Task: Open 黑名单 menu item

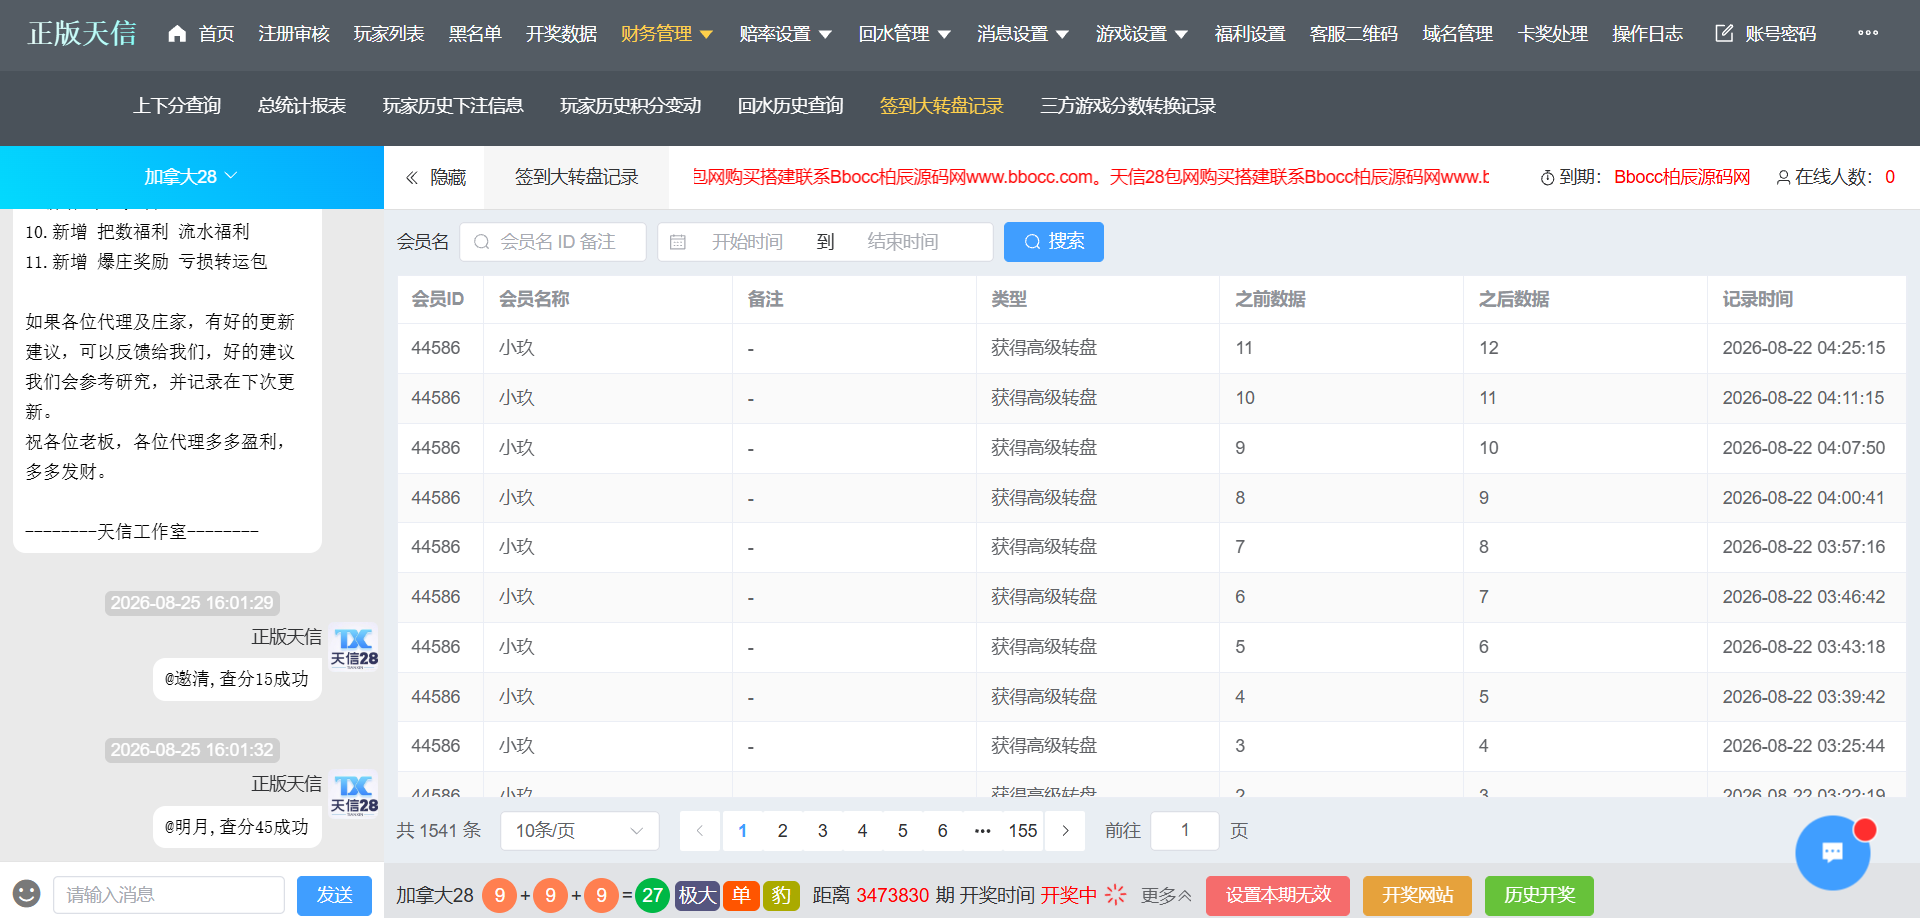Action: 475,34
